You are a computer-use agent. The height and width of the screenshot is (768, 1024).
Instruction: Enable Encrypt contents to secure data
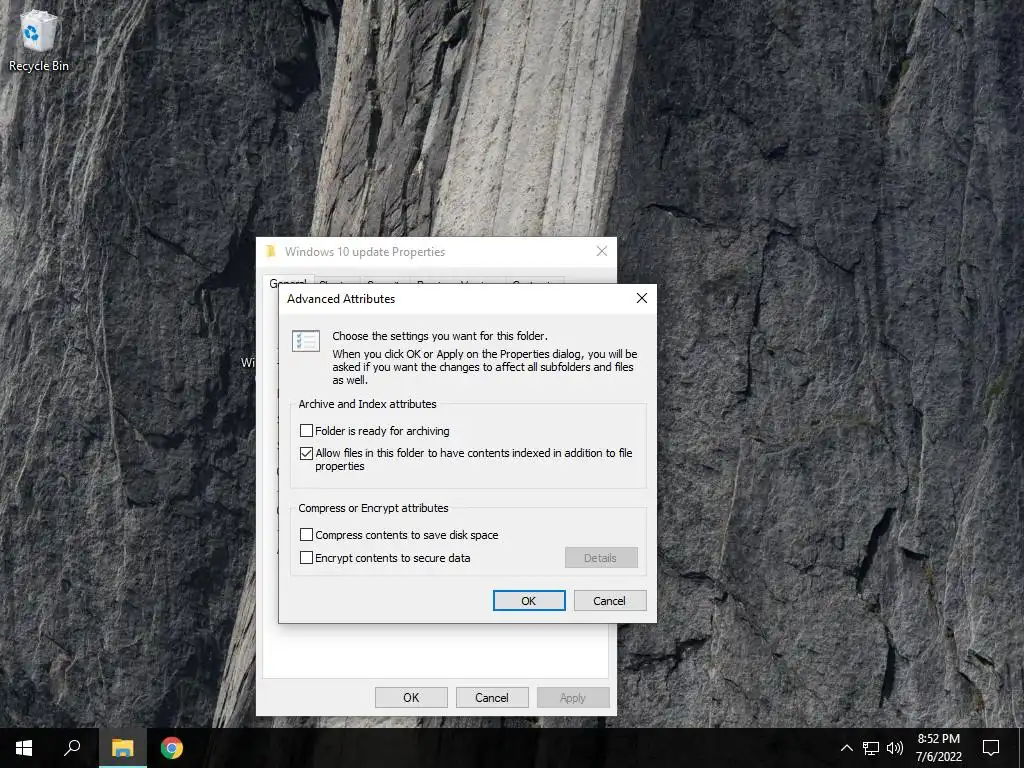click(306, 558)
